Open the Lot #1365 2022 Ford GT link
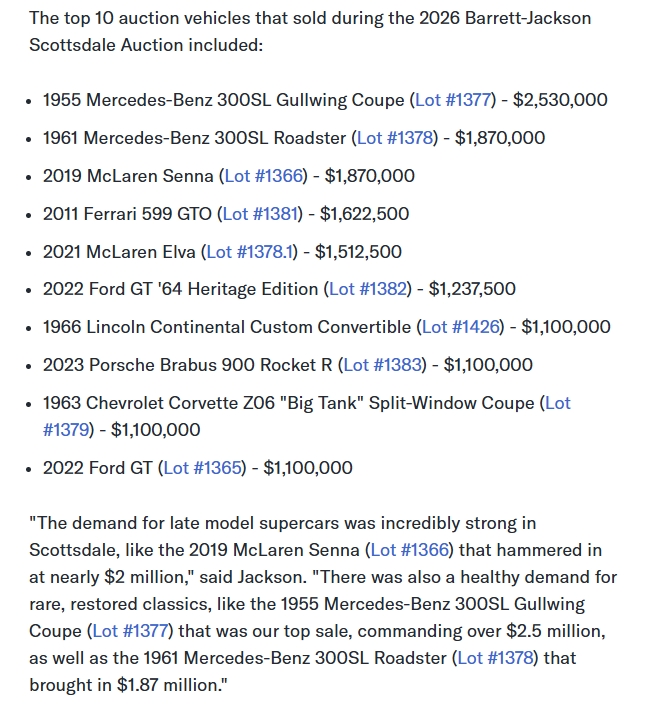Viewport: 669px width, 706px height. (x=204, y=468)
